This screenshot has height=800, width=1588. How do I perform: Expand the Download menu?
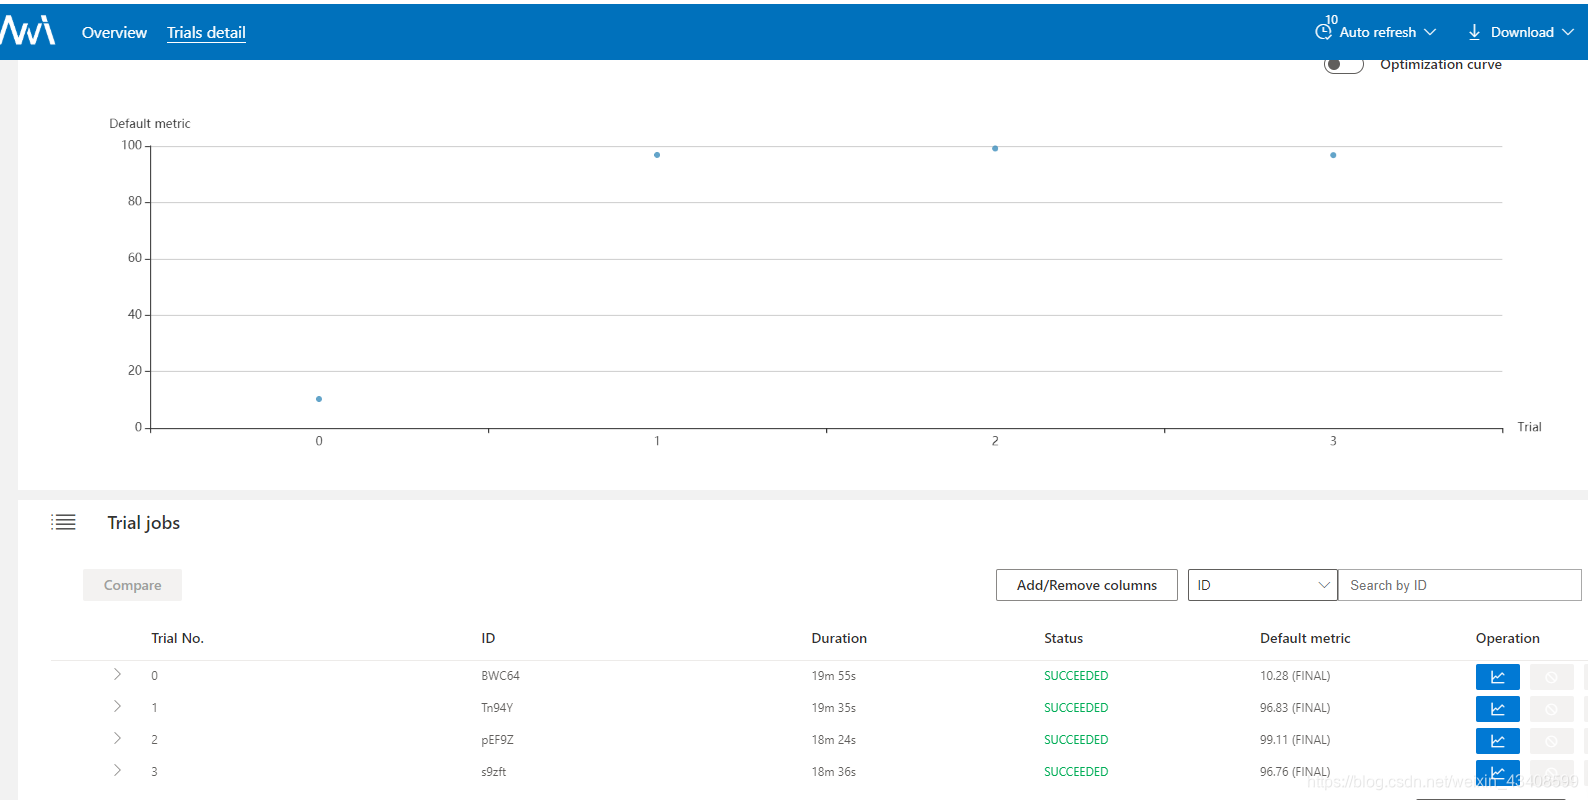point(1532,32)
